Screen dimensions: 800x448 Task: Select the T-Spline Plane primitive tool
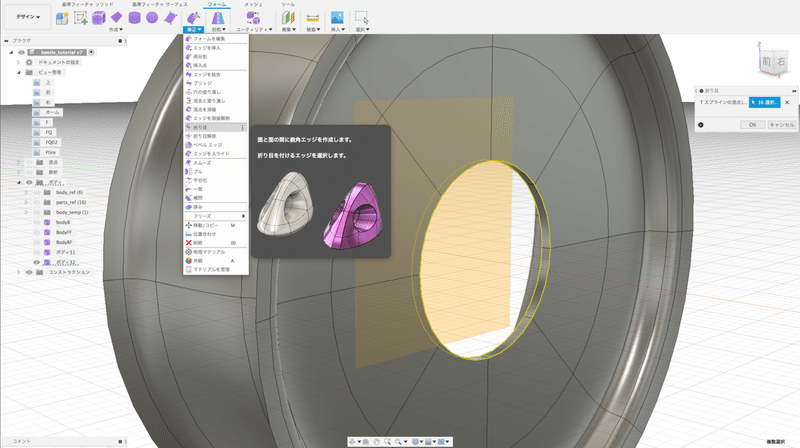click(116, 18)
